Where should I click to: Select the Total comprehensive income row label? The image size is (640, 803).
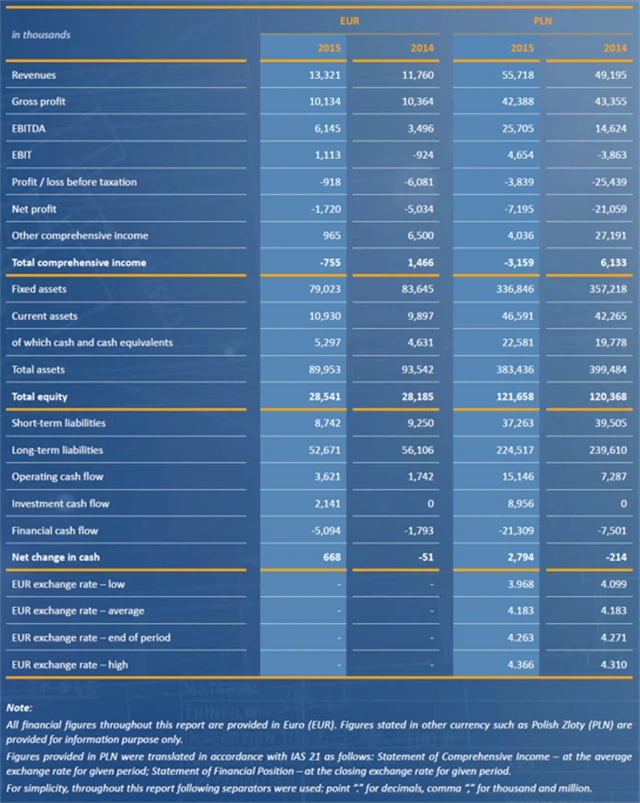(78, 262)
